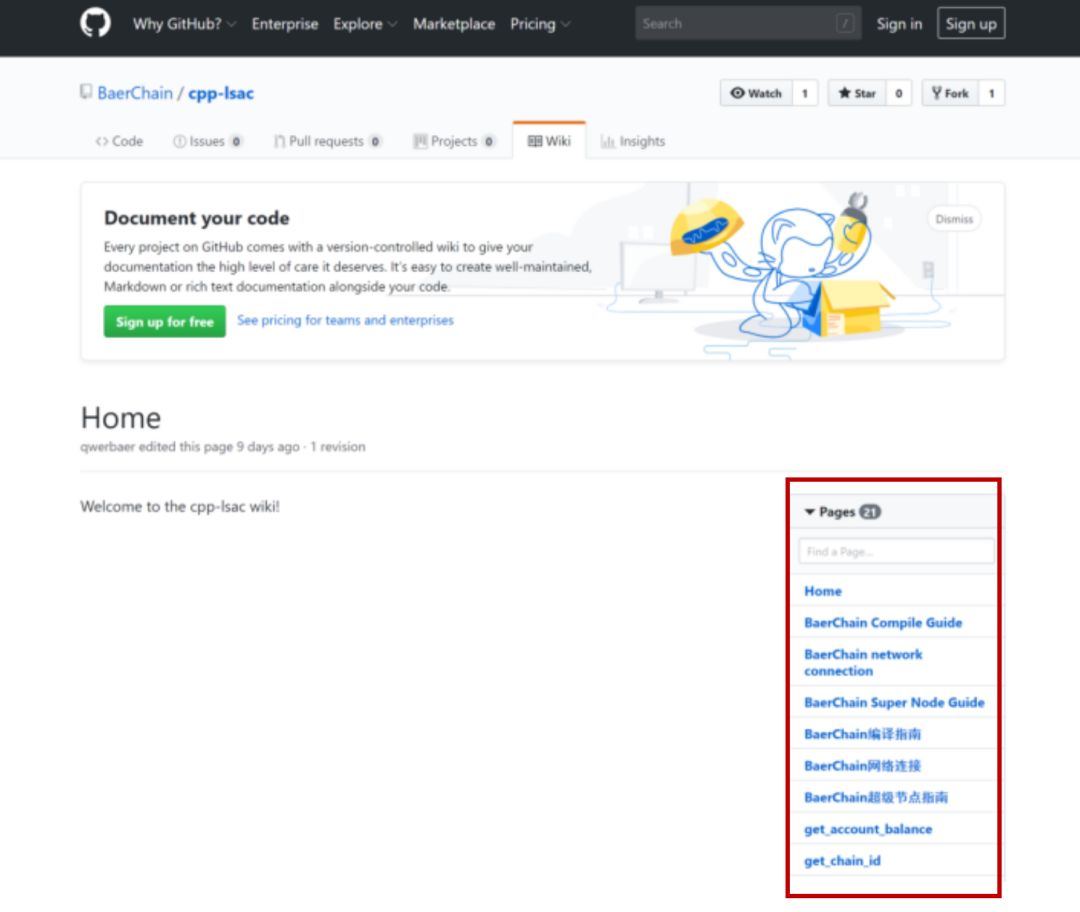
Task: Click the repository book icon
Action: tap(86, 92)
